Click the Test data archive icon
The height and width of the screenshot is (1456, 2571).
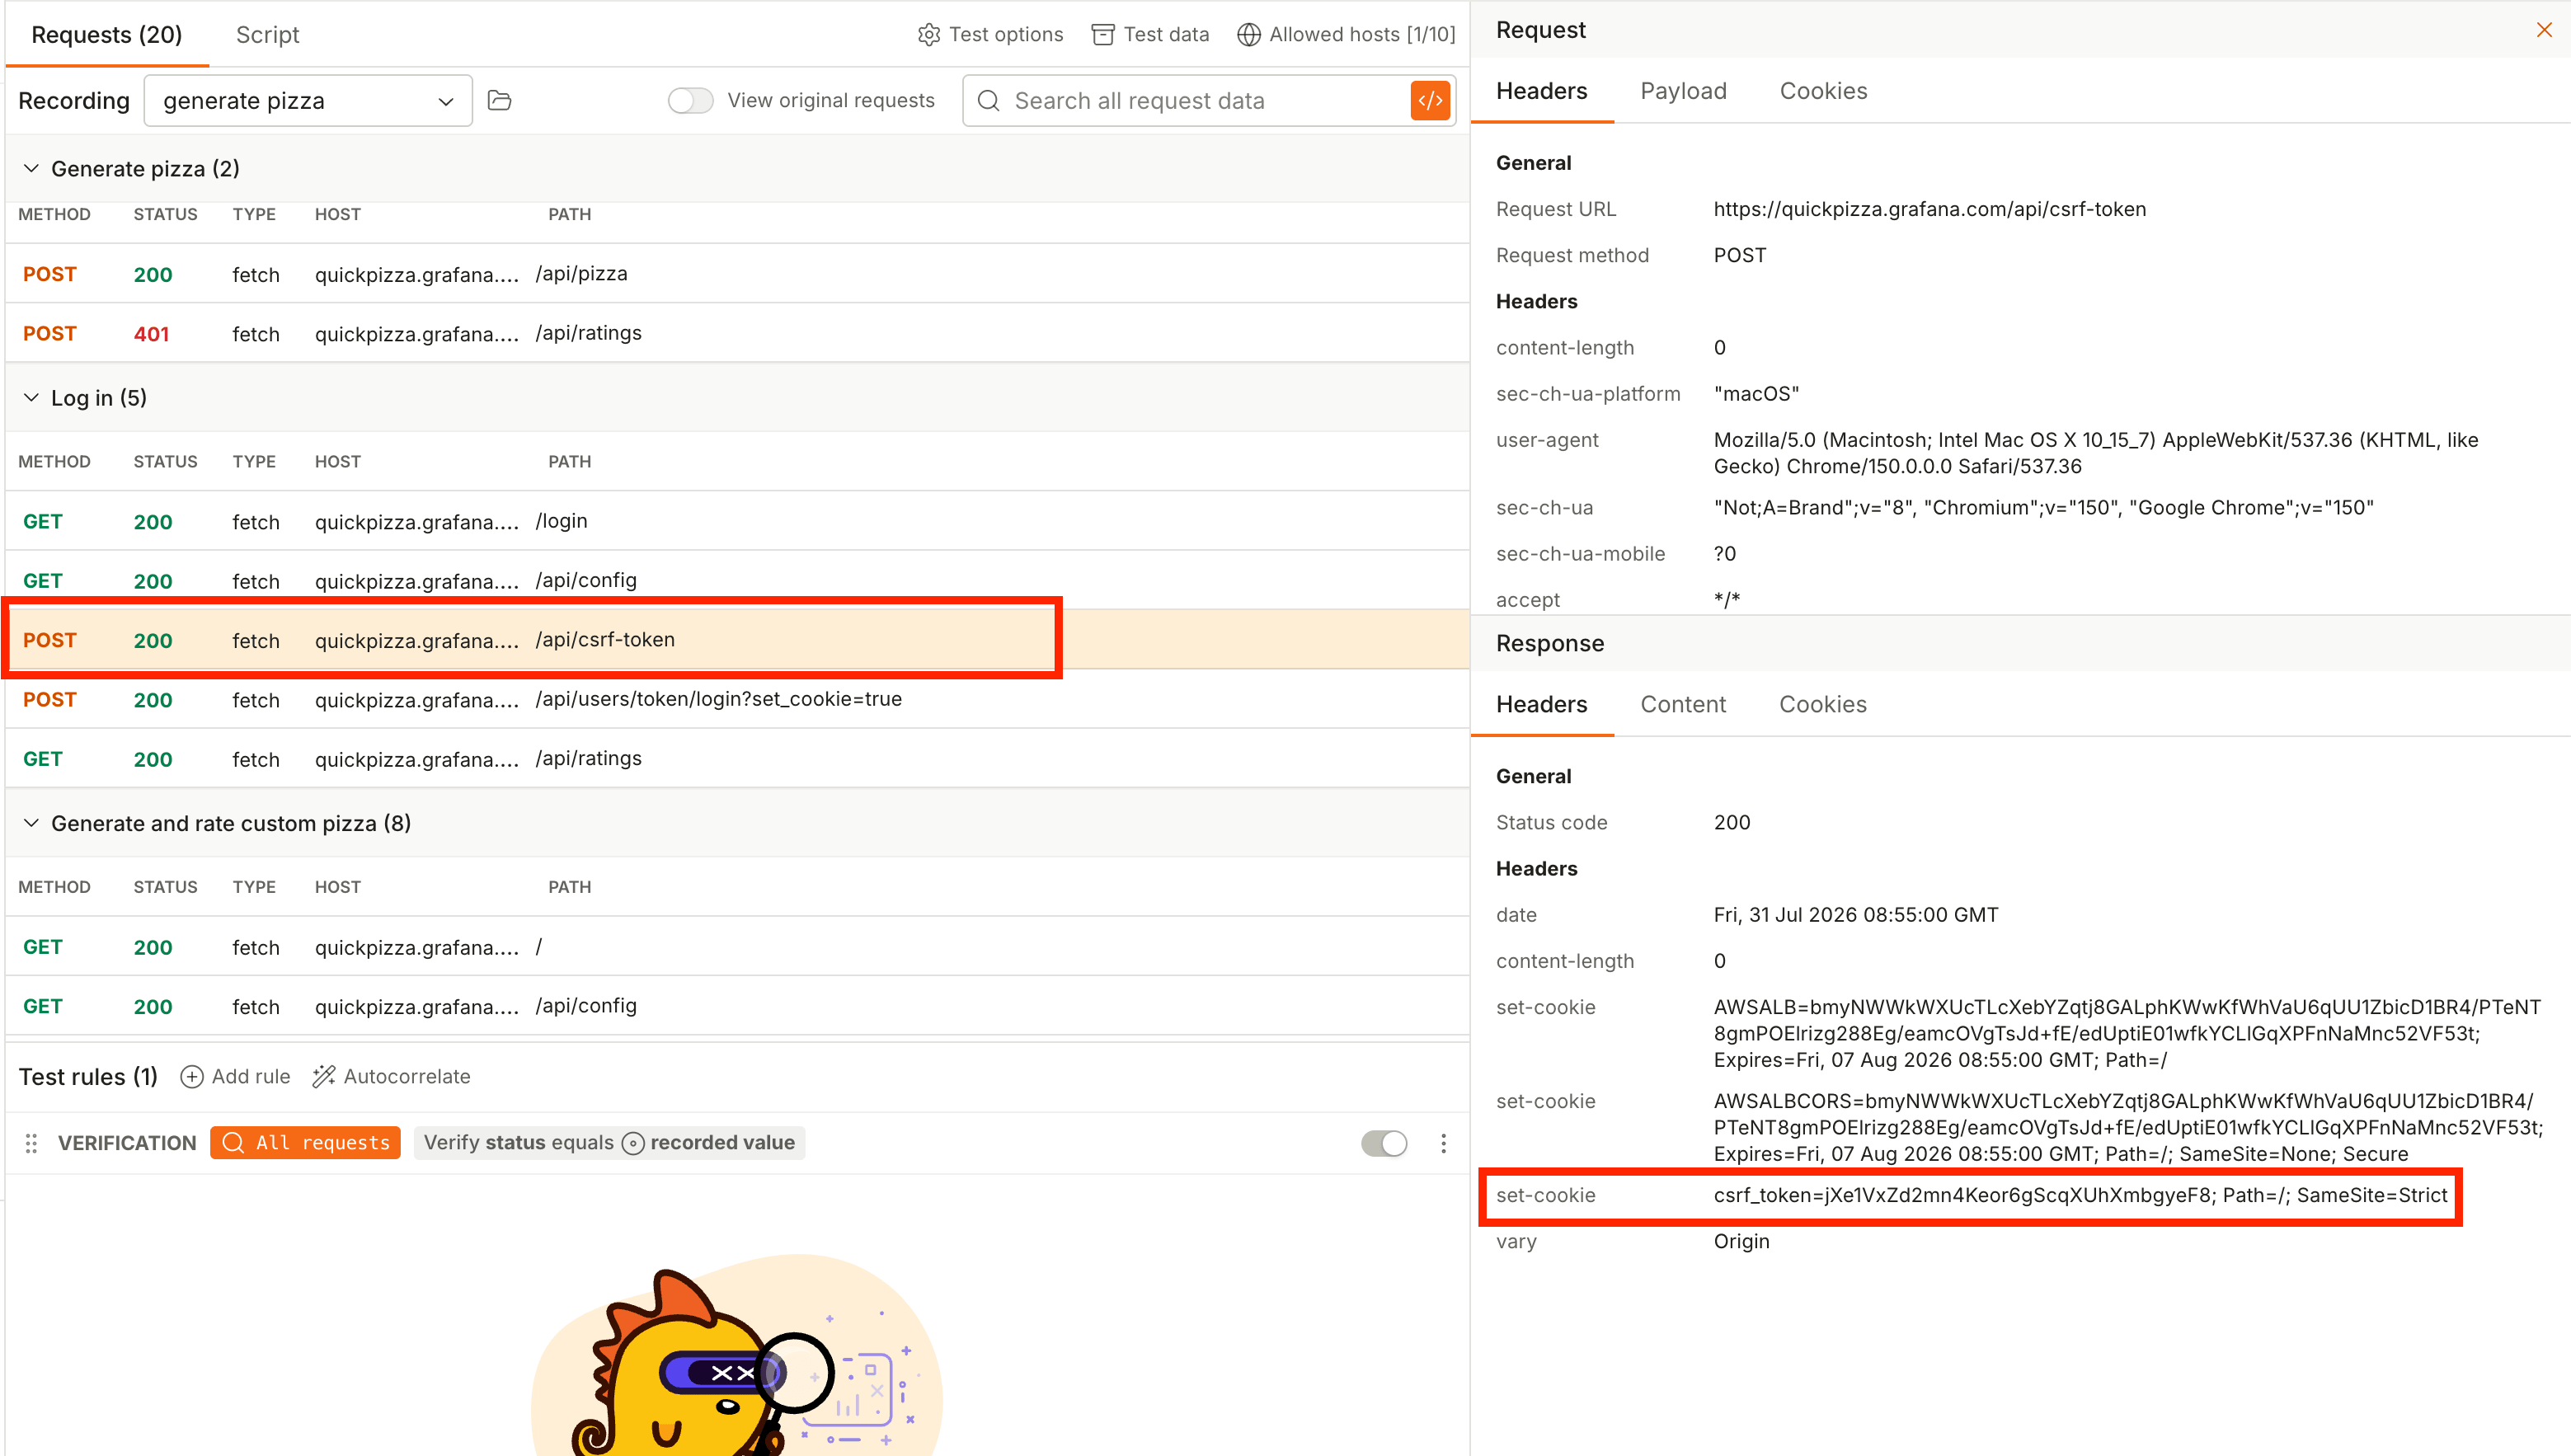pos(1102,35)
